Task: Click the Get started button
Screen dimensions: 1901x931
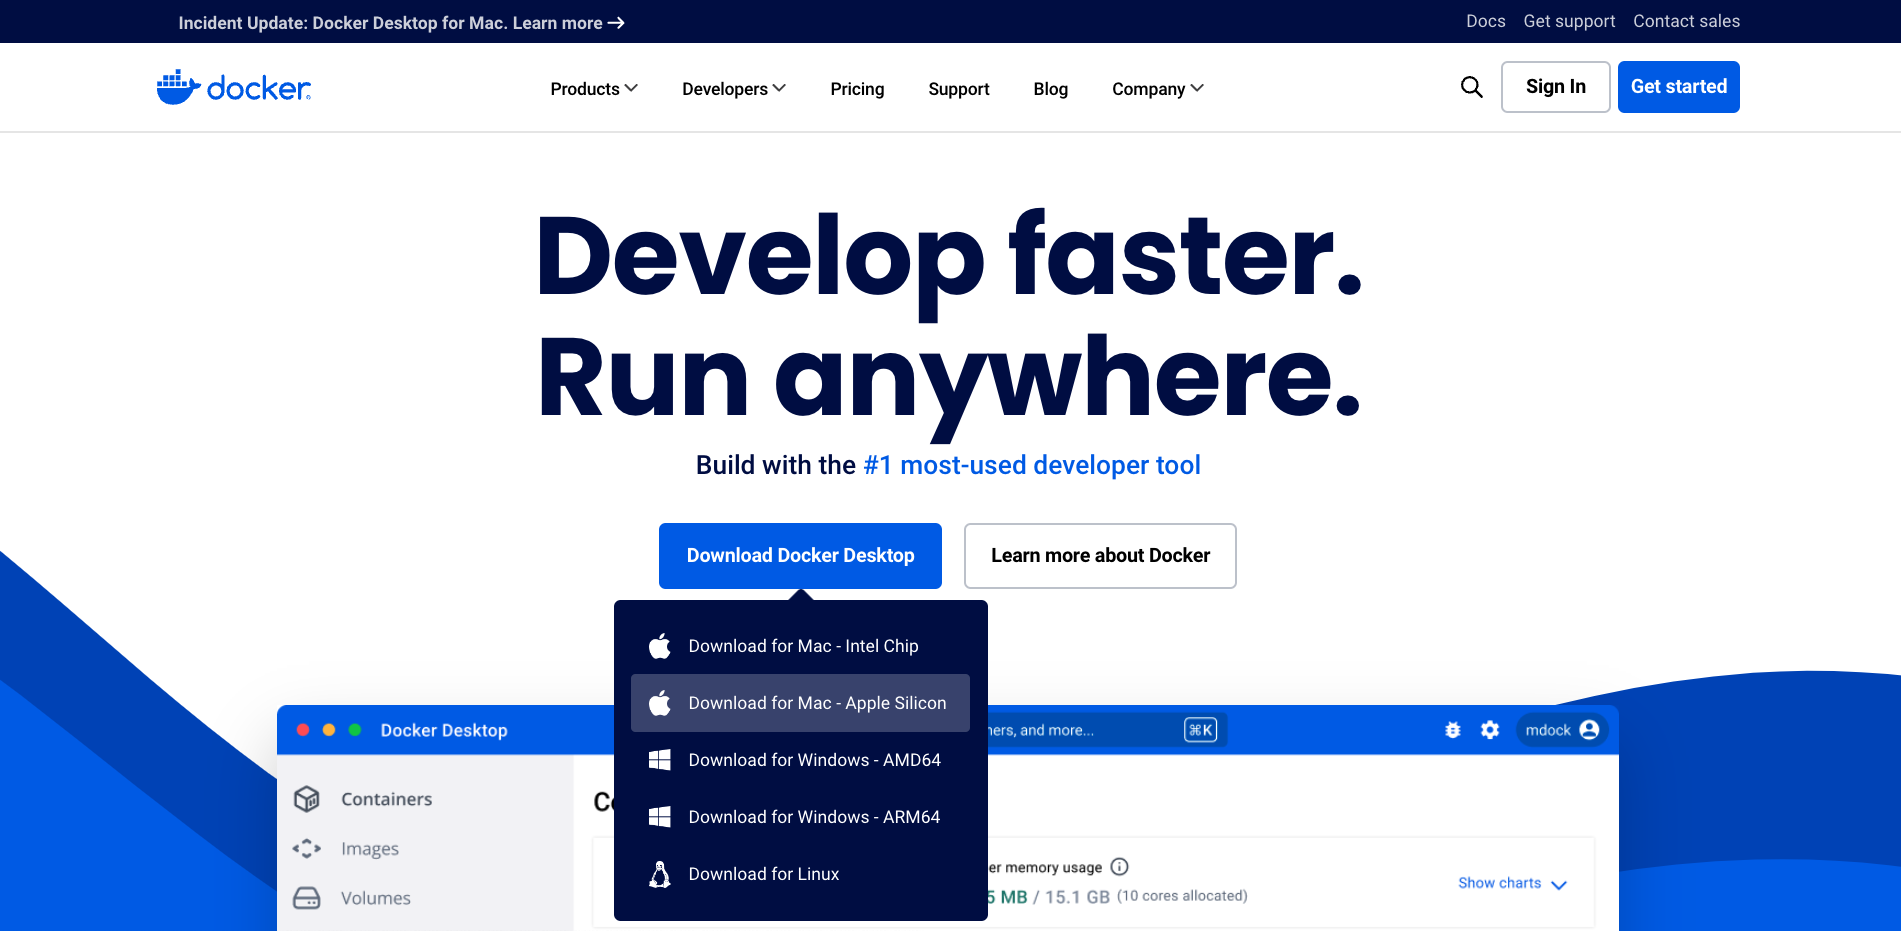Action: [x=1679, y=87]
